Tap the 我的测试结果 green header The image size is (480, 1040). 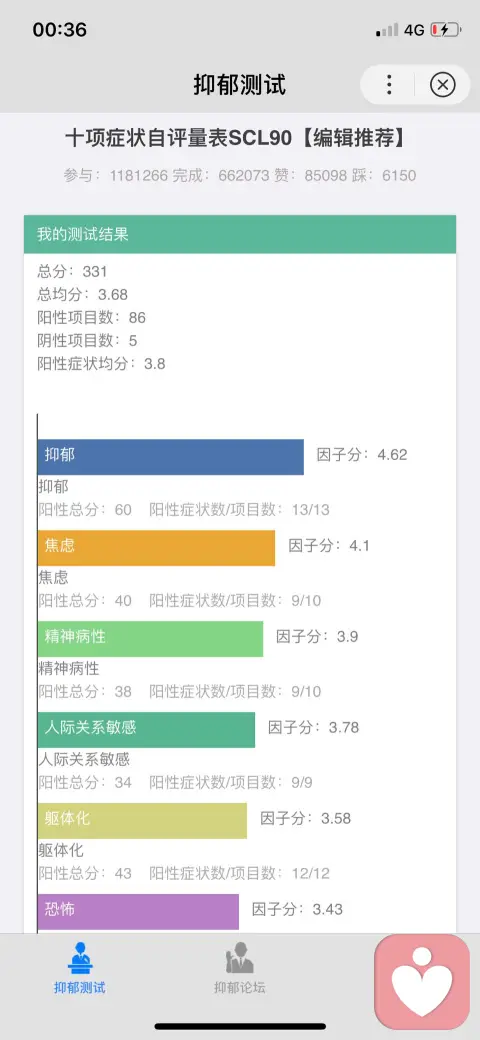click(x=240, y=234)
